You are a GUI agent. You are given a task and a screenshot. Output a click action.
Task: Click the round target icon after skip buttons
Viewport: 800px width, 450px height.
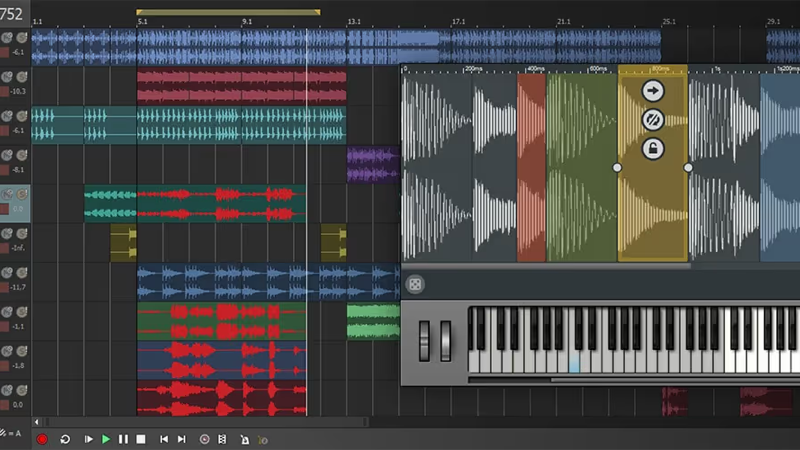[x=204, y=439]
